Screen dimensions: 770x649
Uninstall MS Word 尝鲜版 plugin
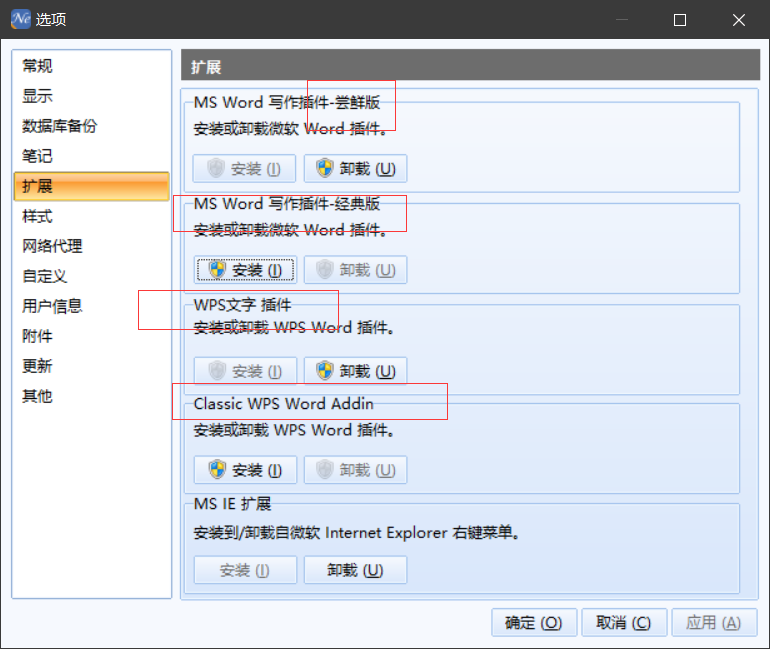[356, 168]
